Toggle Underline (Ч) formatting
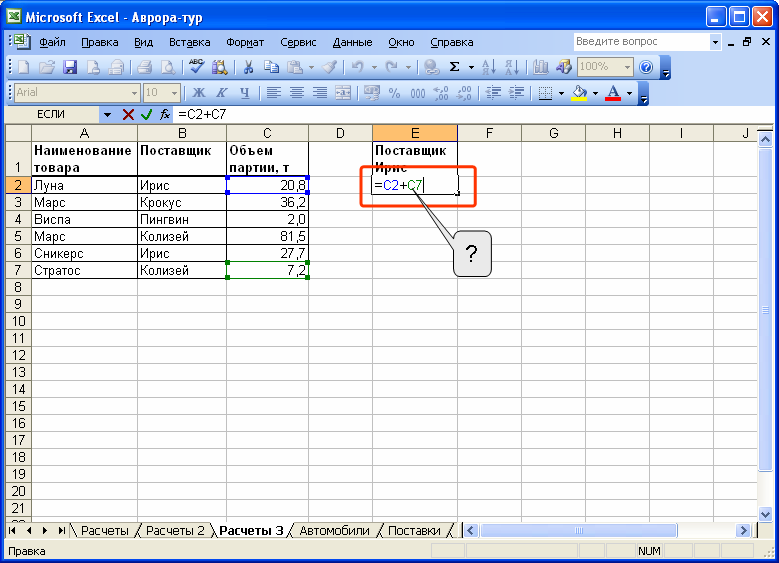The image size is (779, 563). [x=244, y=93]
